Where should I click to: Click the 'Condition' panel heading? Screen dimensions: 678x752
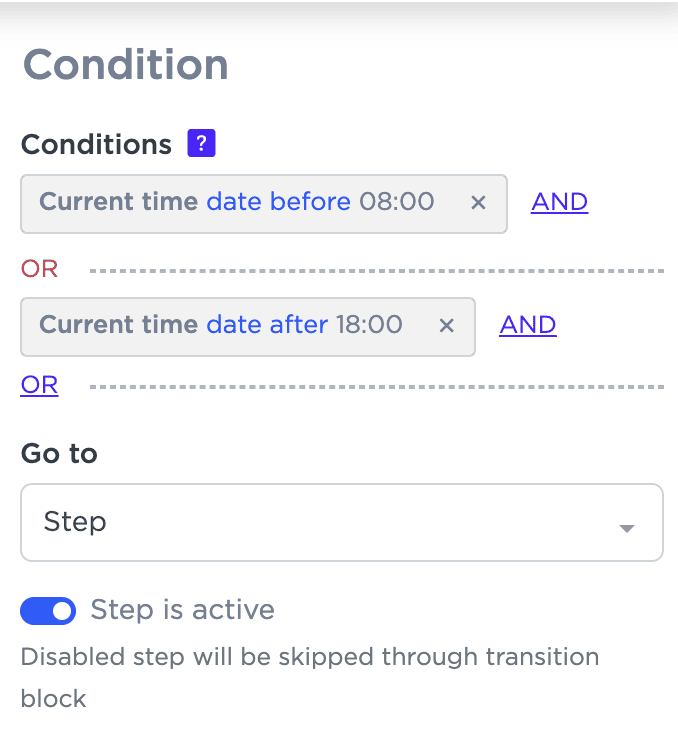(126, 66)
